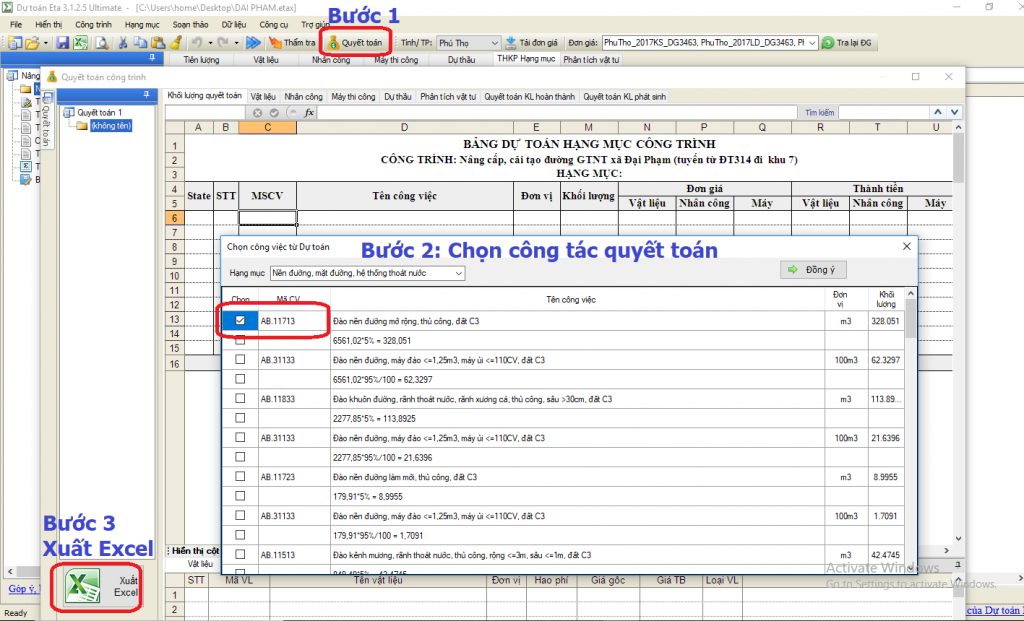The width and height of the screenshot is (1024, 621).
Task: Click the Tìm kiếm search field
Action: pos(890,113)
